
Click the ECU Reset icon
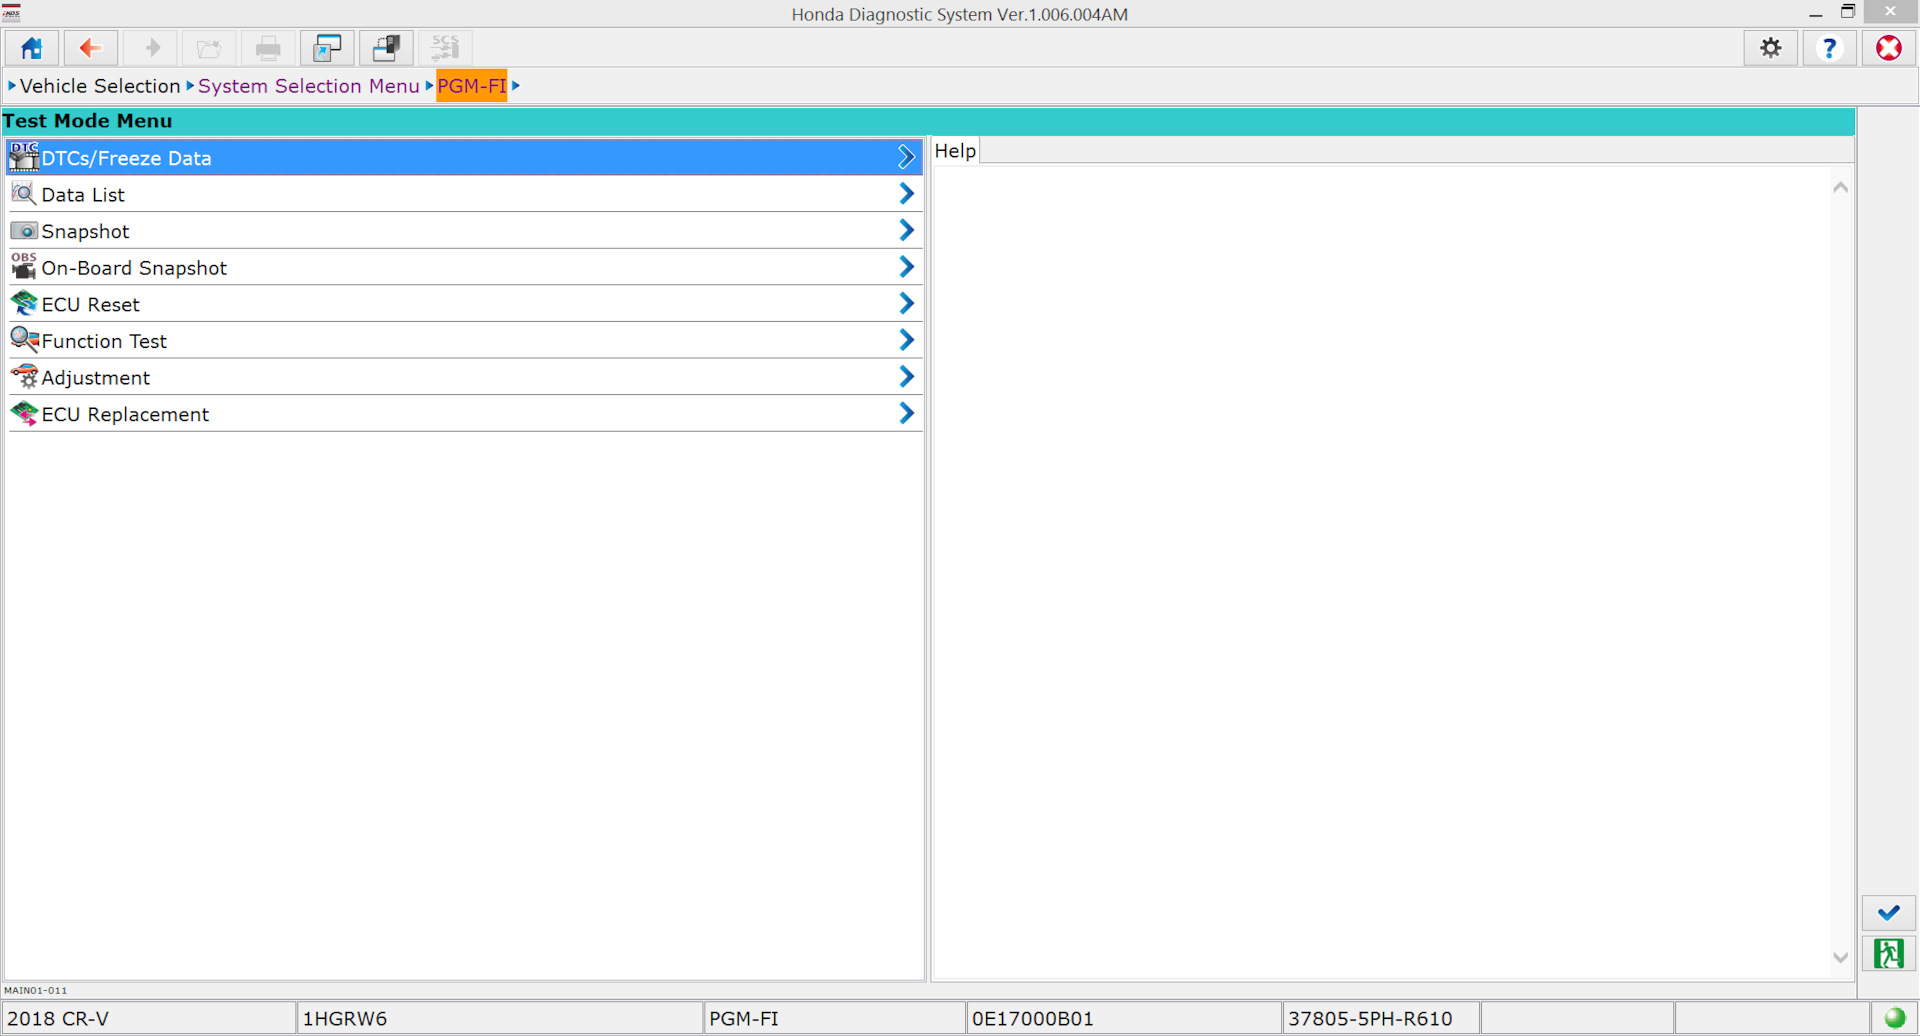24,303
